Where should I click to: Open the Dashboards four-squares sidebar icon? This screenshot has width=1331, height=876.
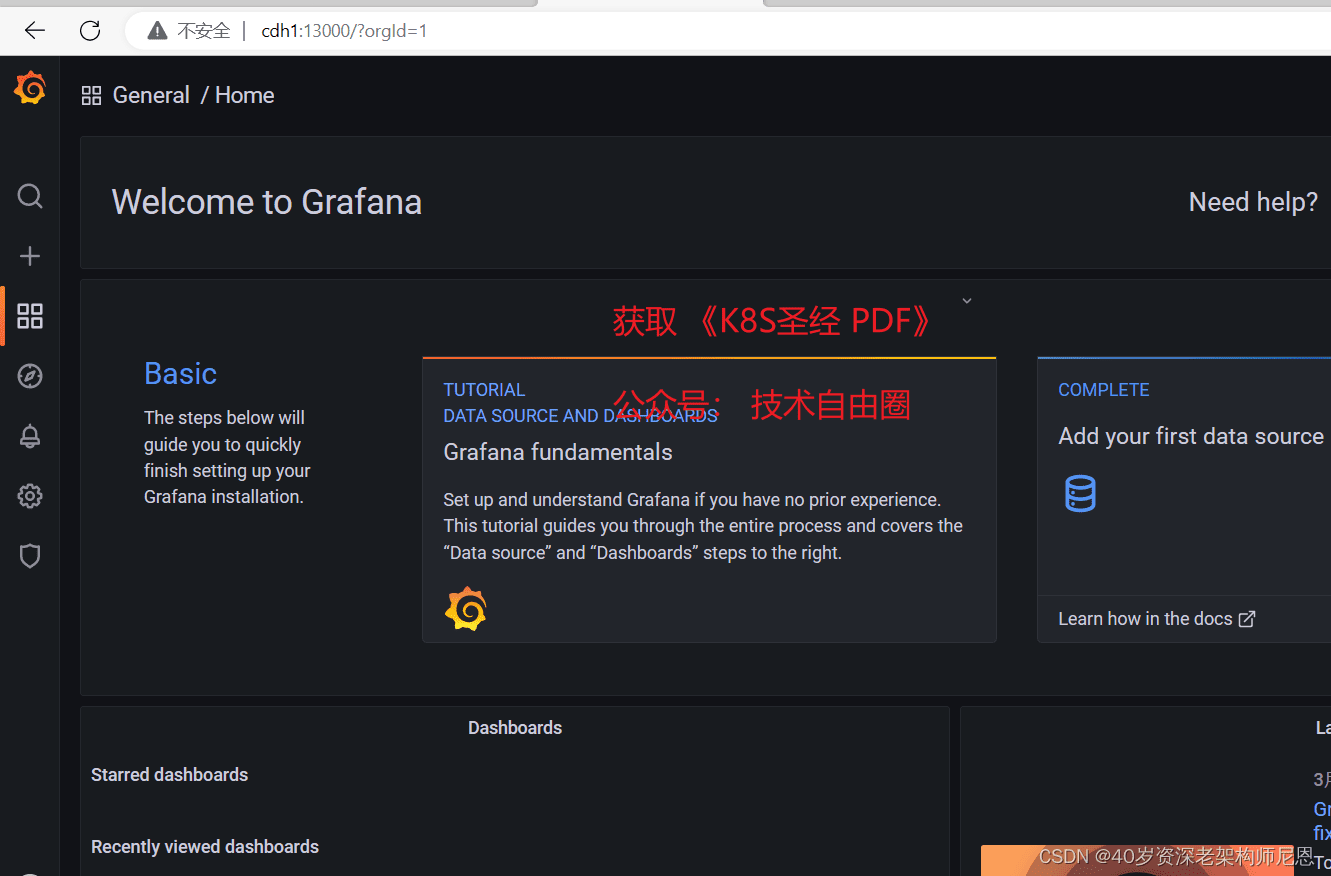[30, 316]
